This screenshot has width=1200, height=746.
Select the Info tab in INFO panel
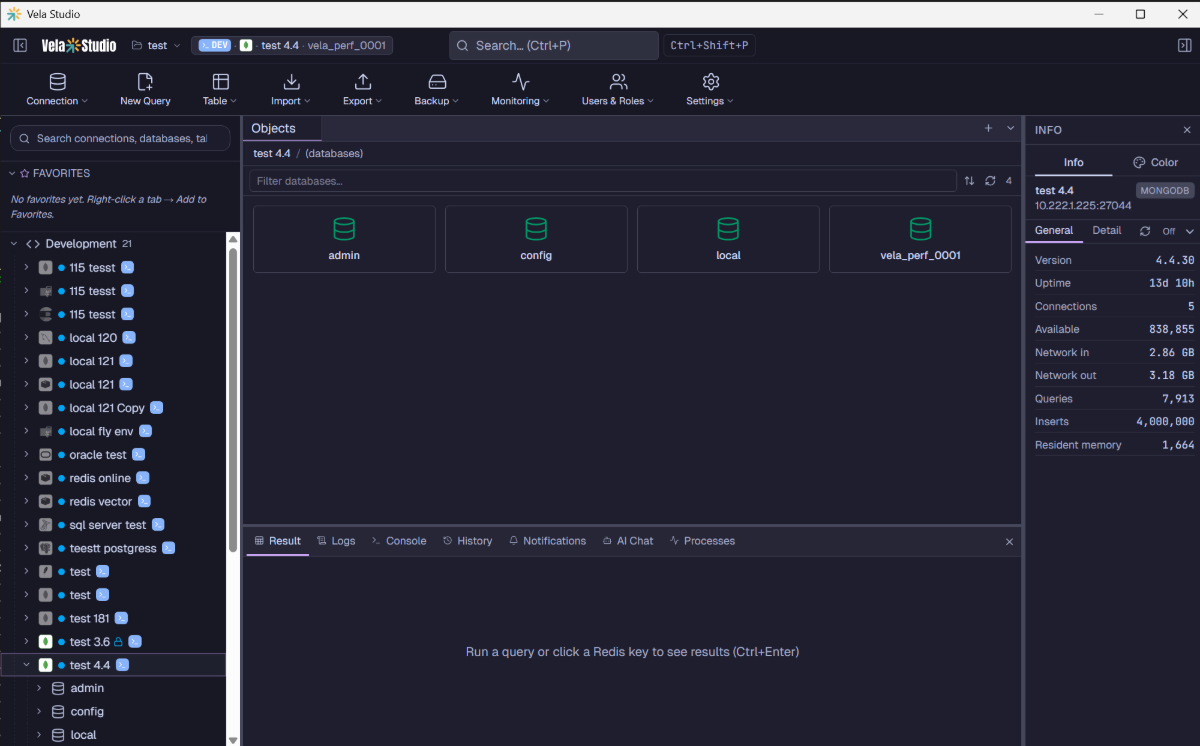click(x=1073, y=162)
